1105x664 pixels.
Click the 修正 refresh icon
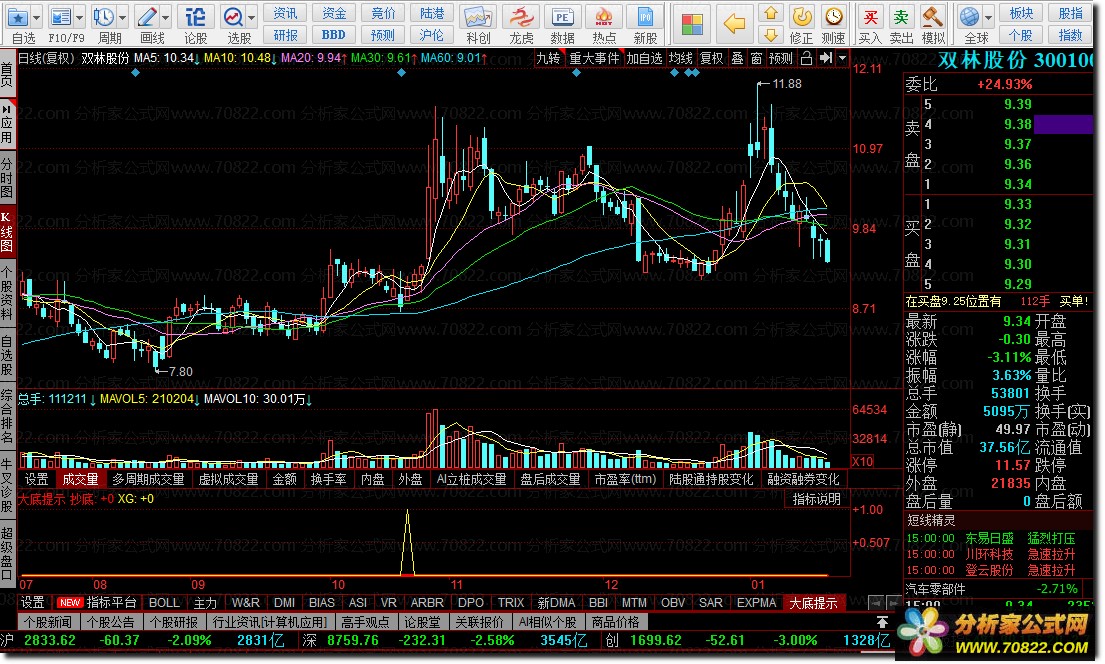click(x=801, y=17)
